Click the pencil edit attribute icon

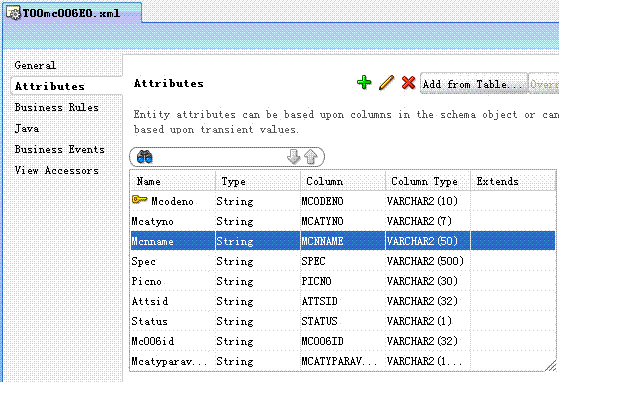[387, 83]
